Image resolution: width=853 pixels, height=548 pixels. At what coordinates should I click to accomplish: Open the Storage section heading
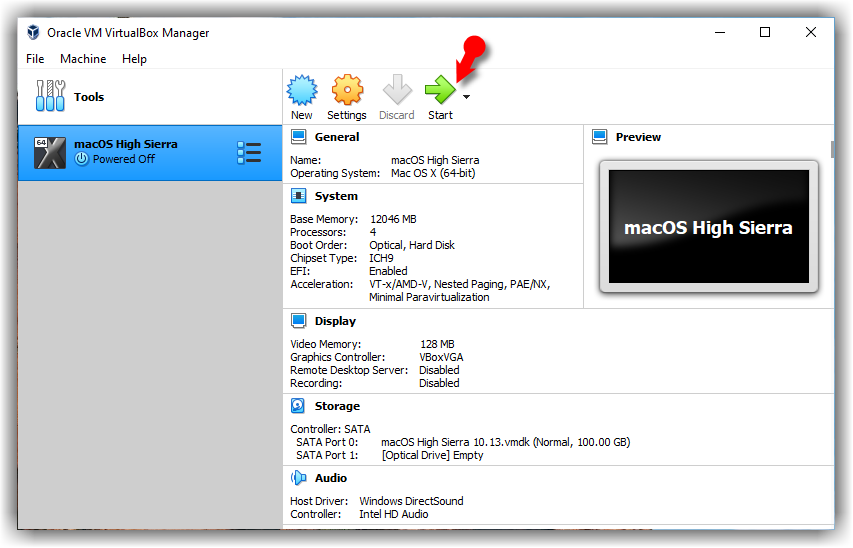pyautogui.click(x=337, y=406)
